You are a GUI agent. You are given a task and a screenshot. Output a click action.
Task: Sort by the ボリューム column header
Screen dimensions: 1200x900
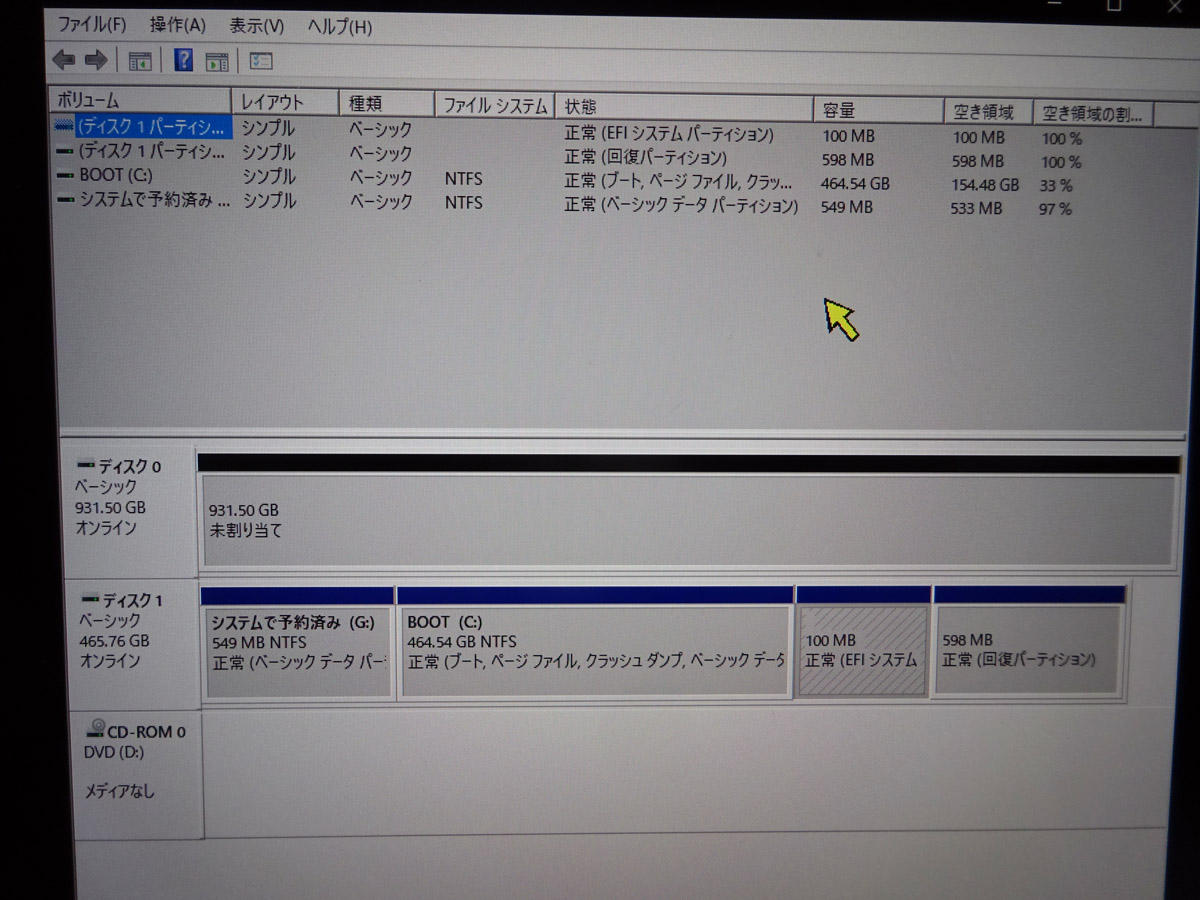[x=140, y=101]
